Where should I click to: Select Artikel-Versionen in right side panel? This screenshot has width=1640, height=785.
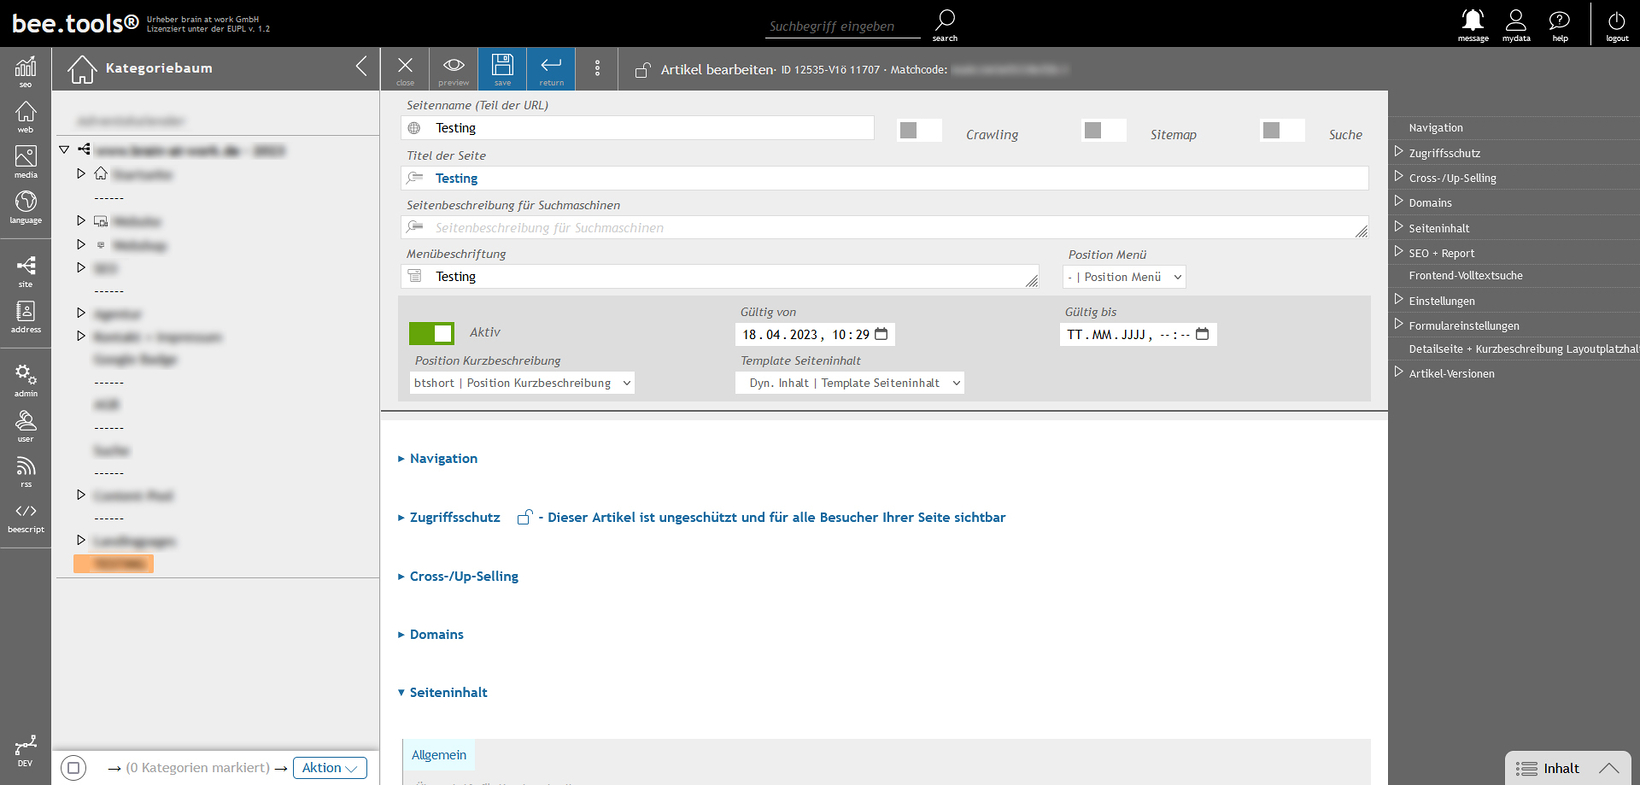tap(1451, 373)
